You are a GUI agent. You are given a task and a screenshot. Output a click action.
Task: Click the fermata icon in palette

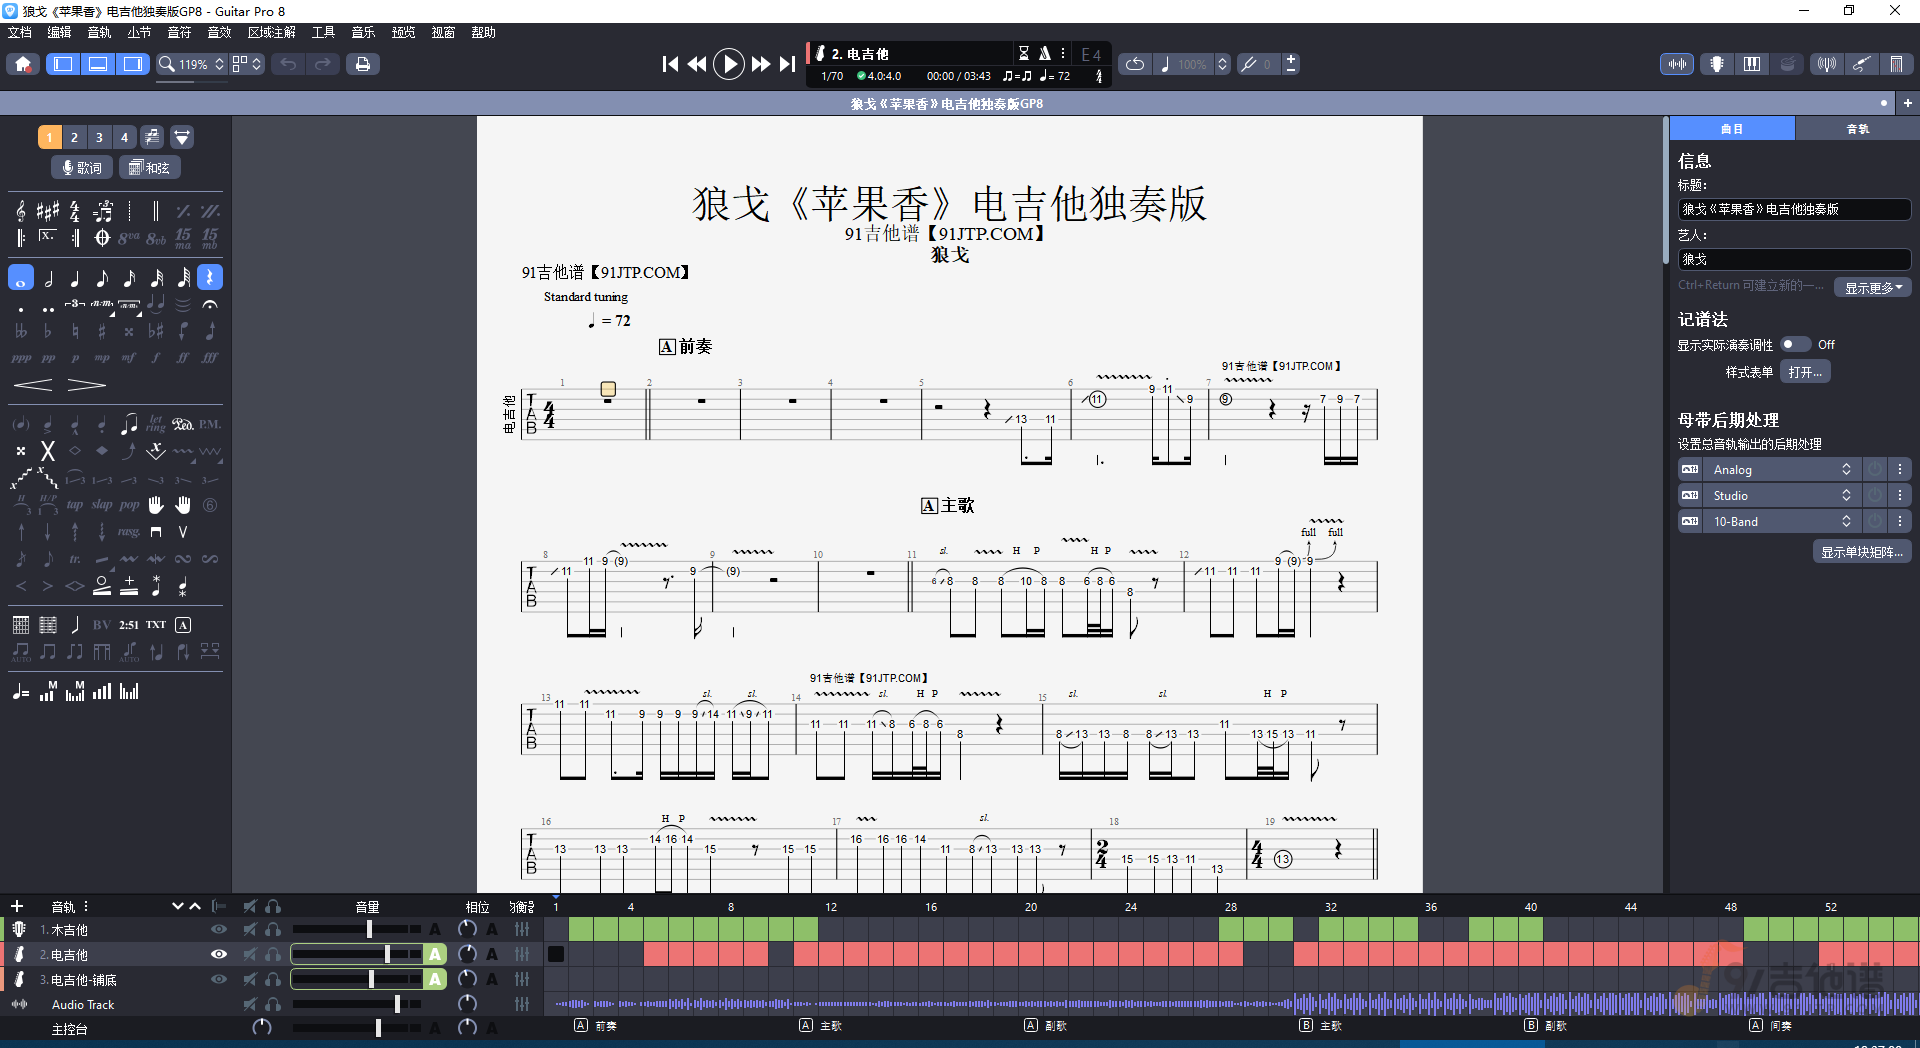coord(210,304)
